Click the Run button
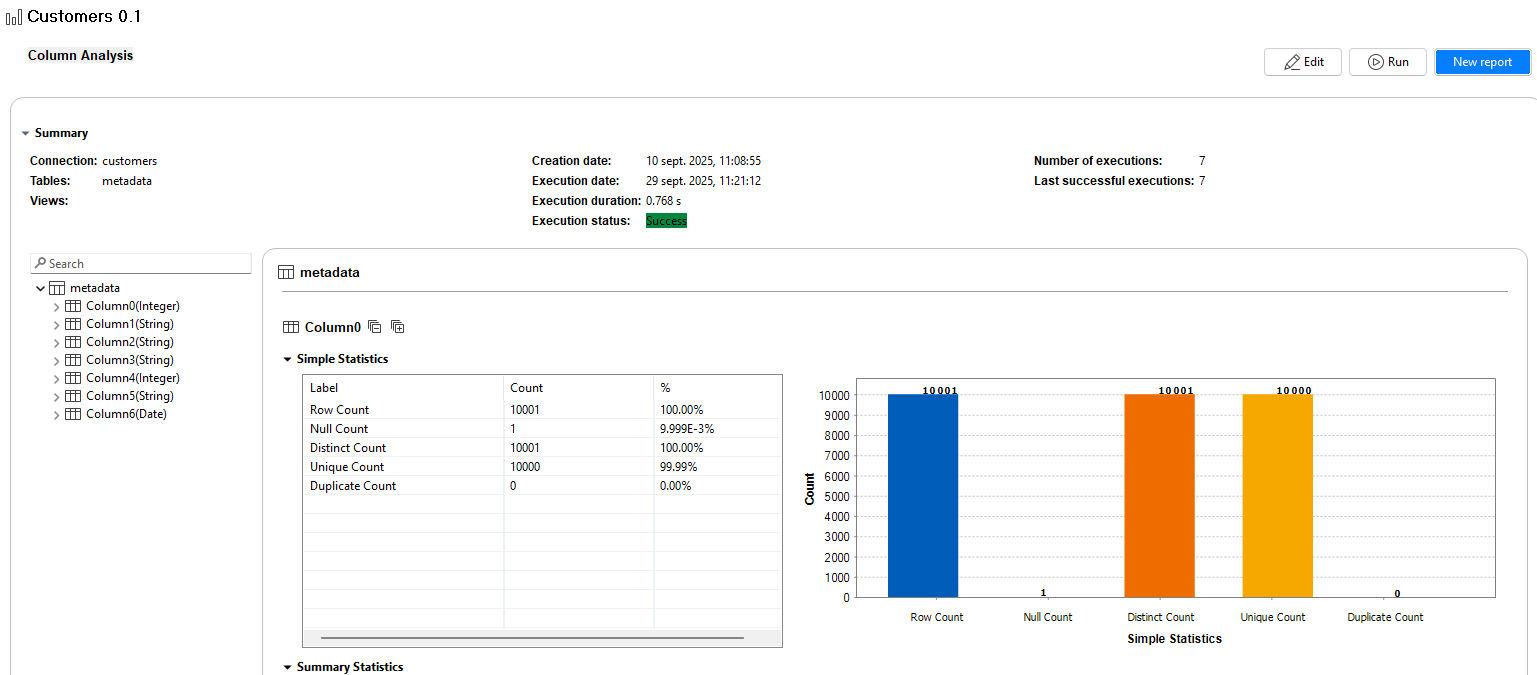 point(1387,61)
